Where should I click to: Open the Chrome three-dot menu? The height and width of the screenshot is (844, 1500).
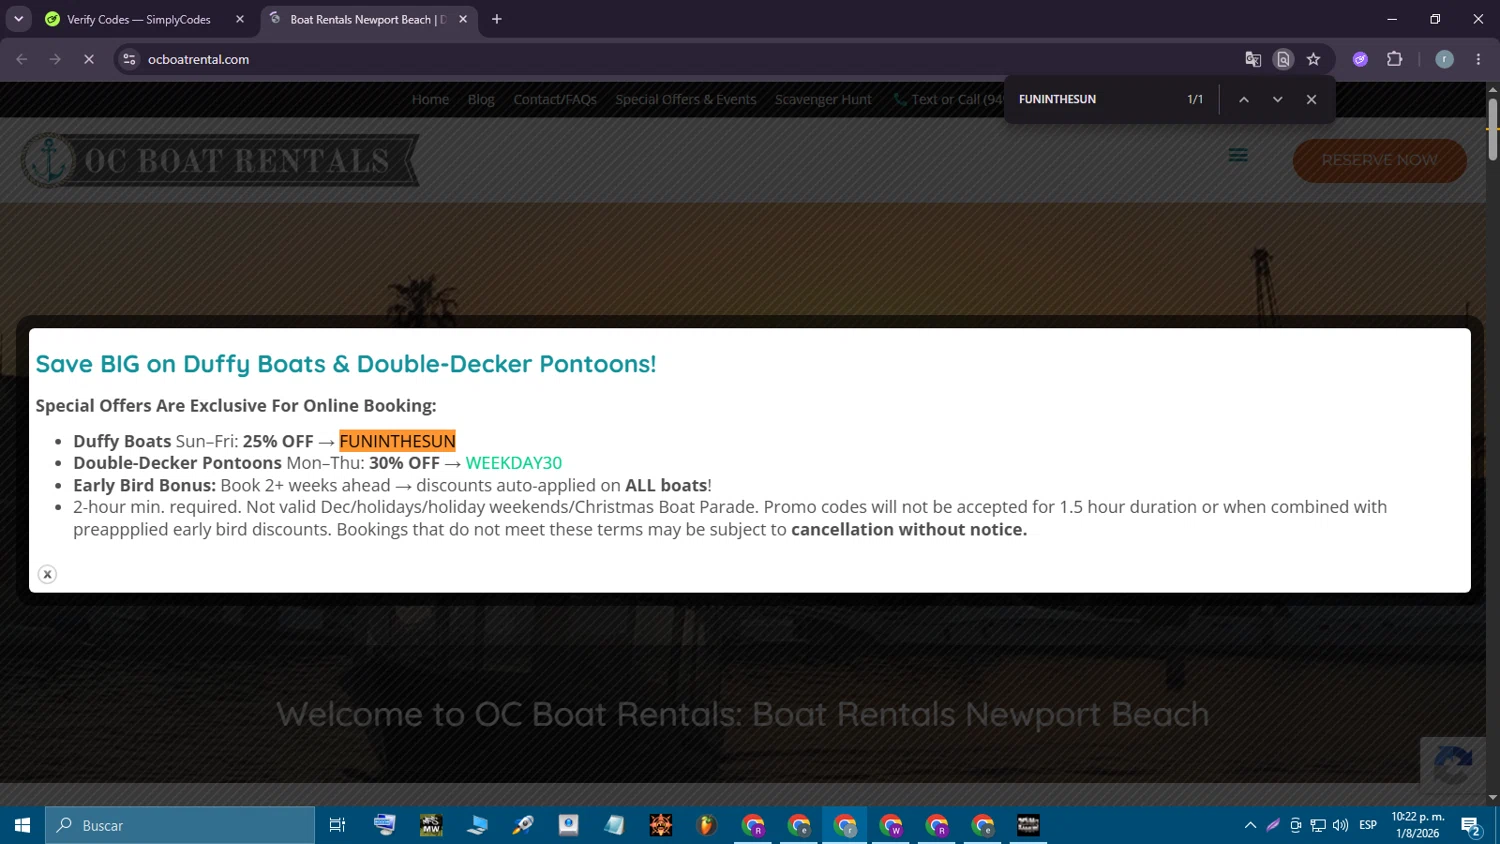1478,59
